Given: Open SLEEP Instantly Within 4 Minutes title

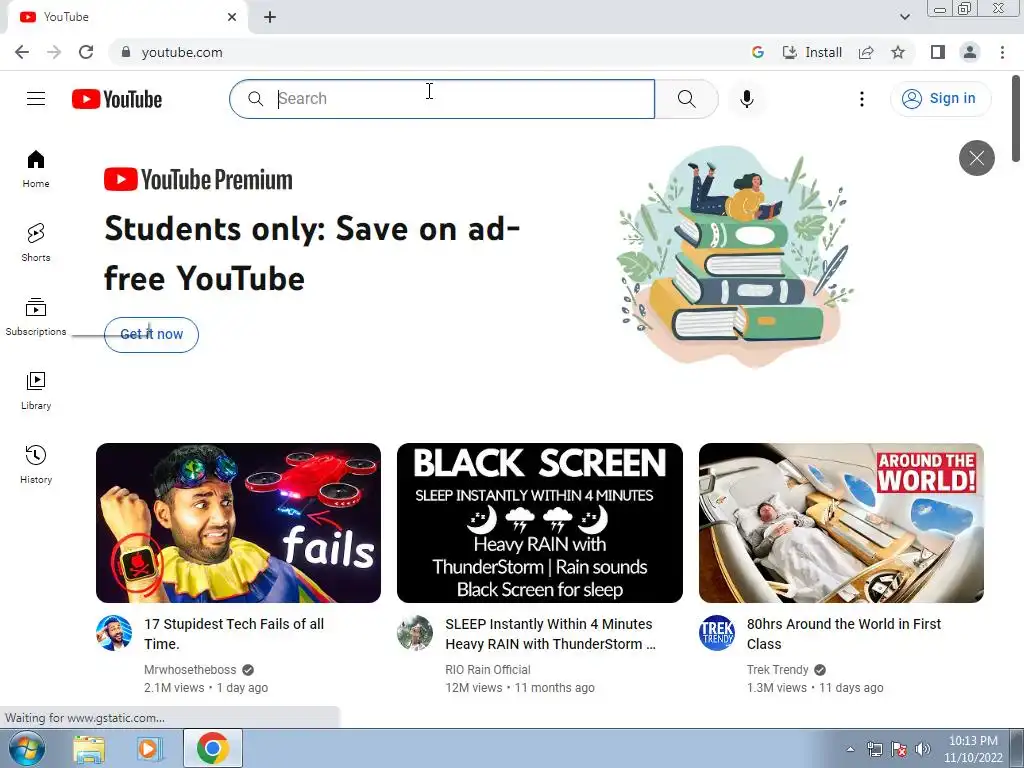Looking at the screenshot, I should click(x=551, y=633).
